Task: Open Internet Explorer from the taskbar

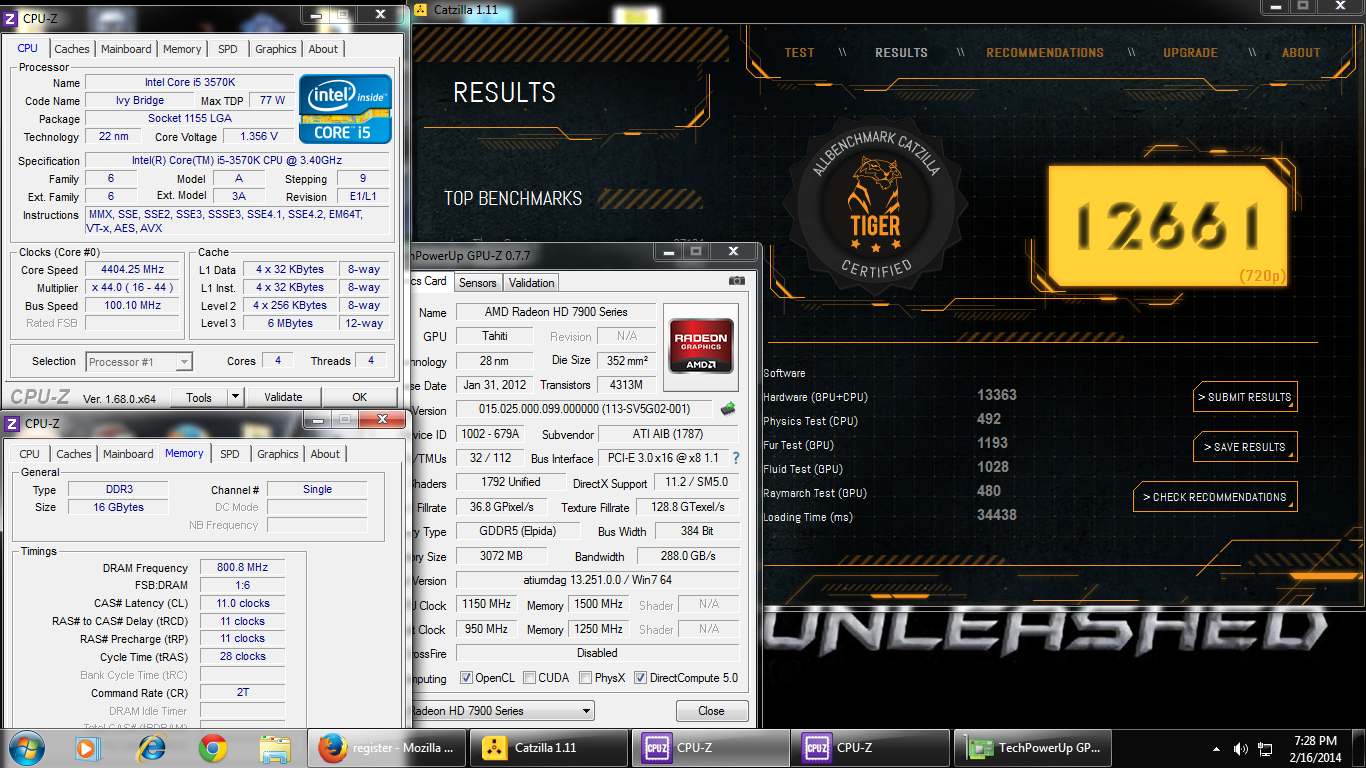Action: pyautogui.click(x=151, y=748)
